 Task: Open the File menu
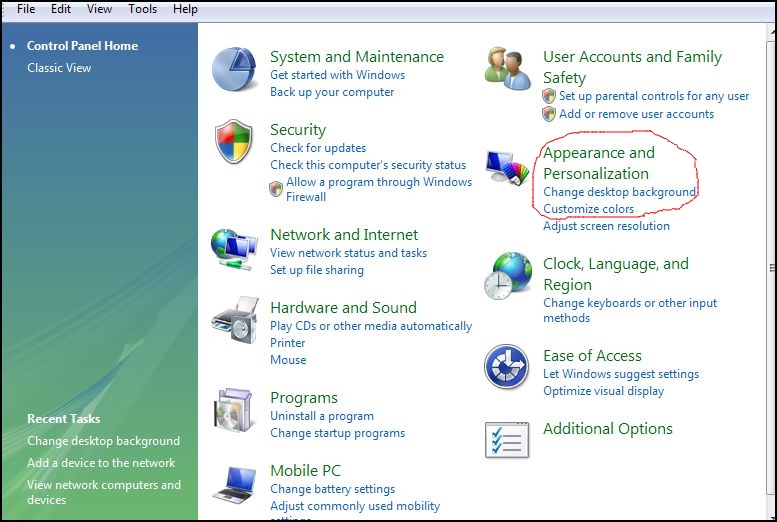pyautogui.click(x=26, y=9)
